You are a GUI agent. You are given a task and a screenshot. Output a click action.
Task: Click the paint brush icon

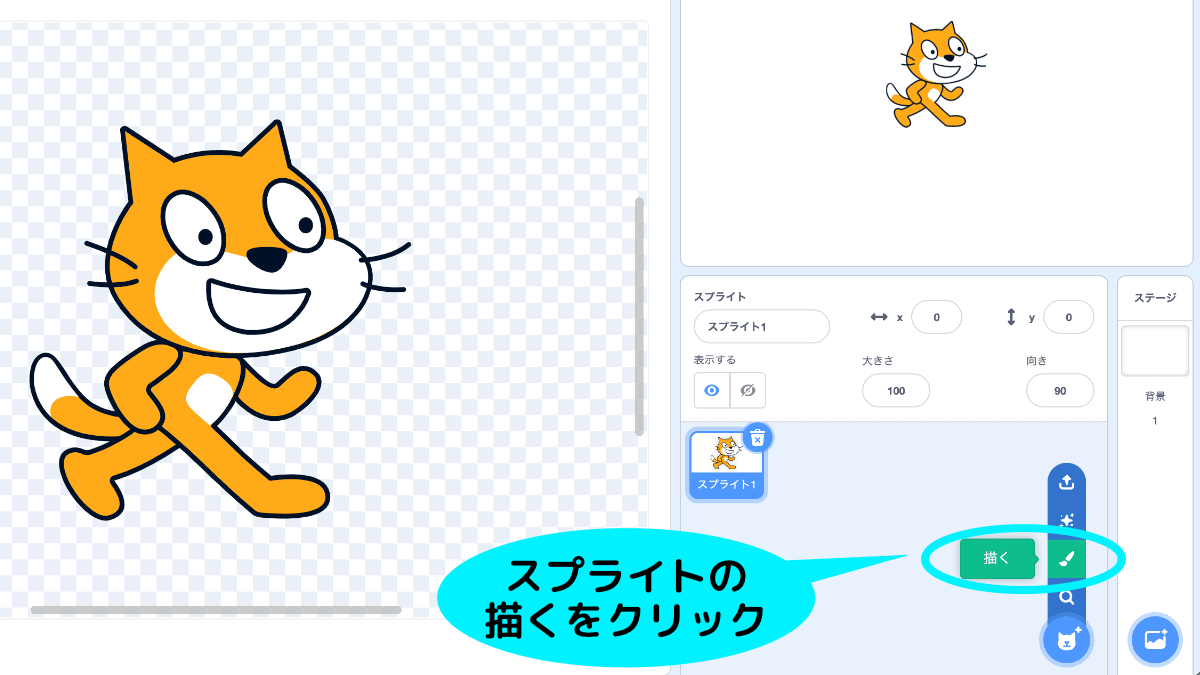click(1066, 559)
